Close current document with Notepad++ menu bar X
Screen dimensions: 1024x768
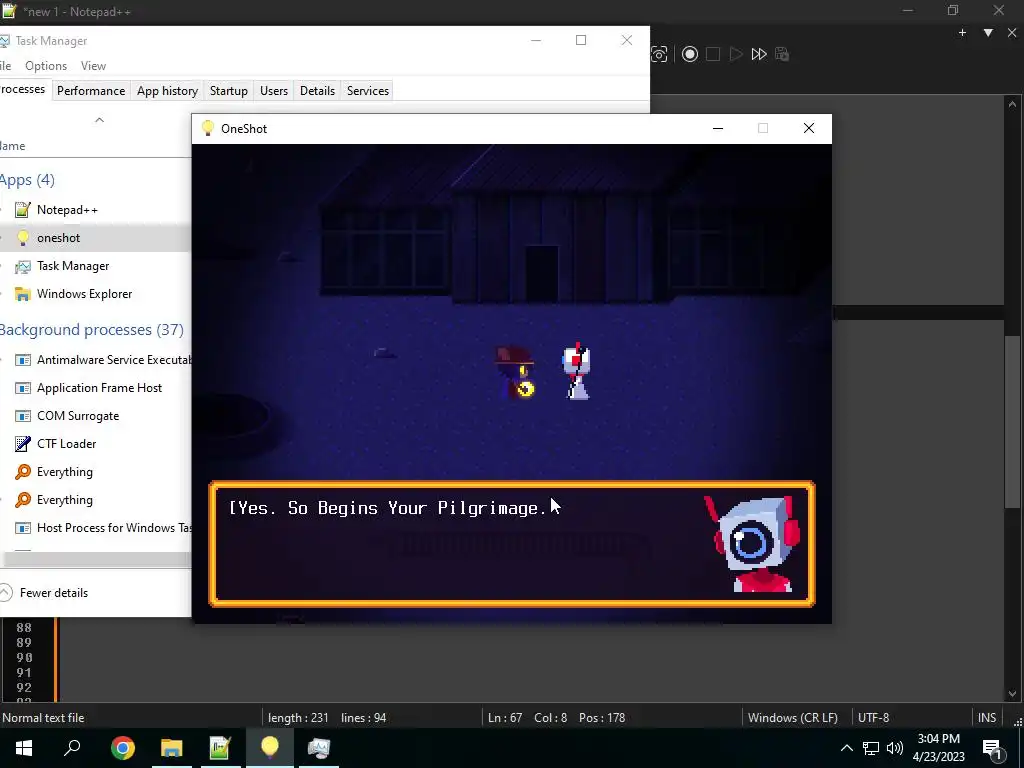[1012, 33]
